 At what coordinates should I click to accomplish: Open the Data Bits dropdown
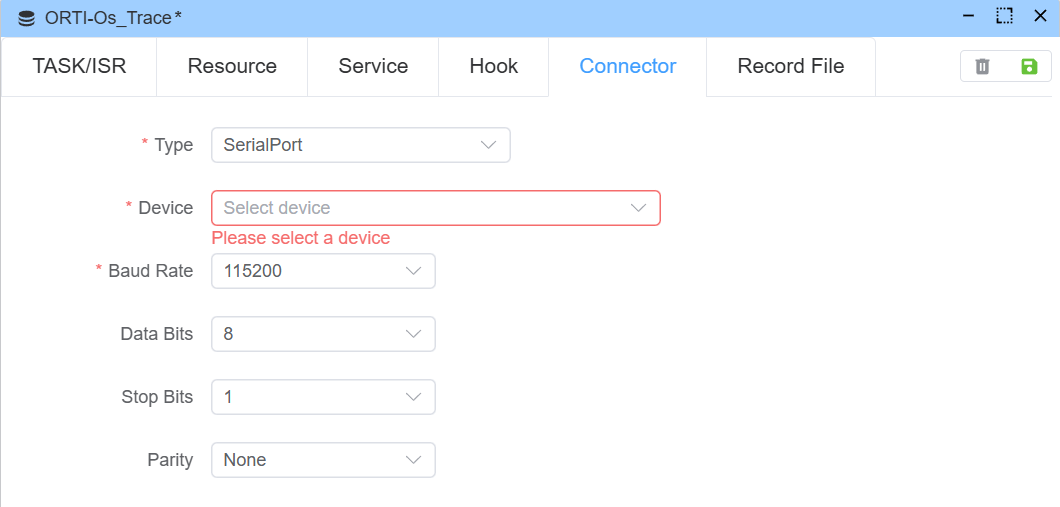click(323, 334)
